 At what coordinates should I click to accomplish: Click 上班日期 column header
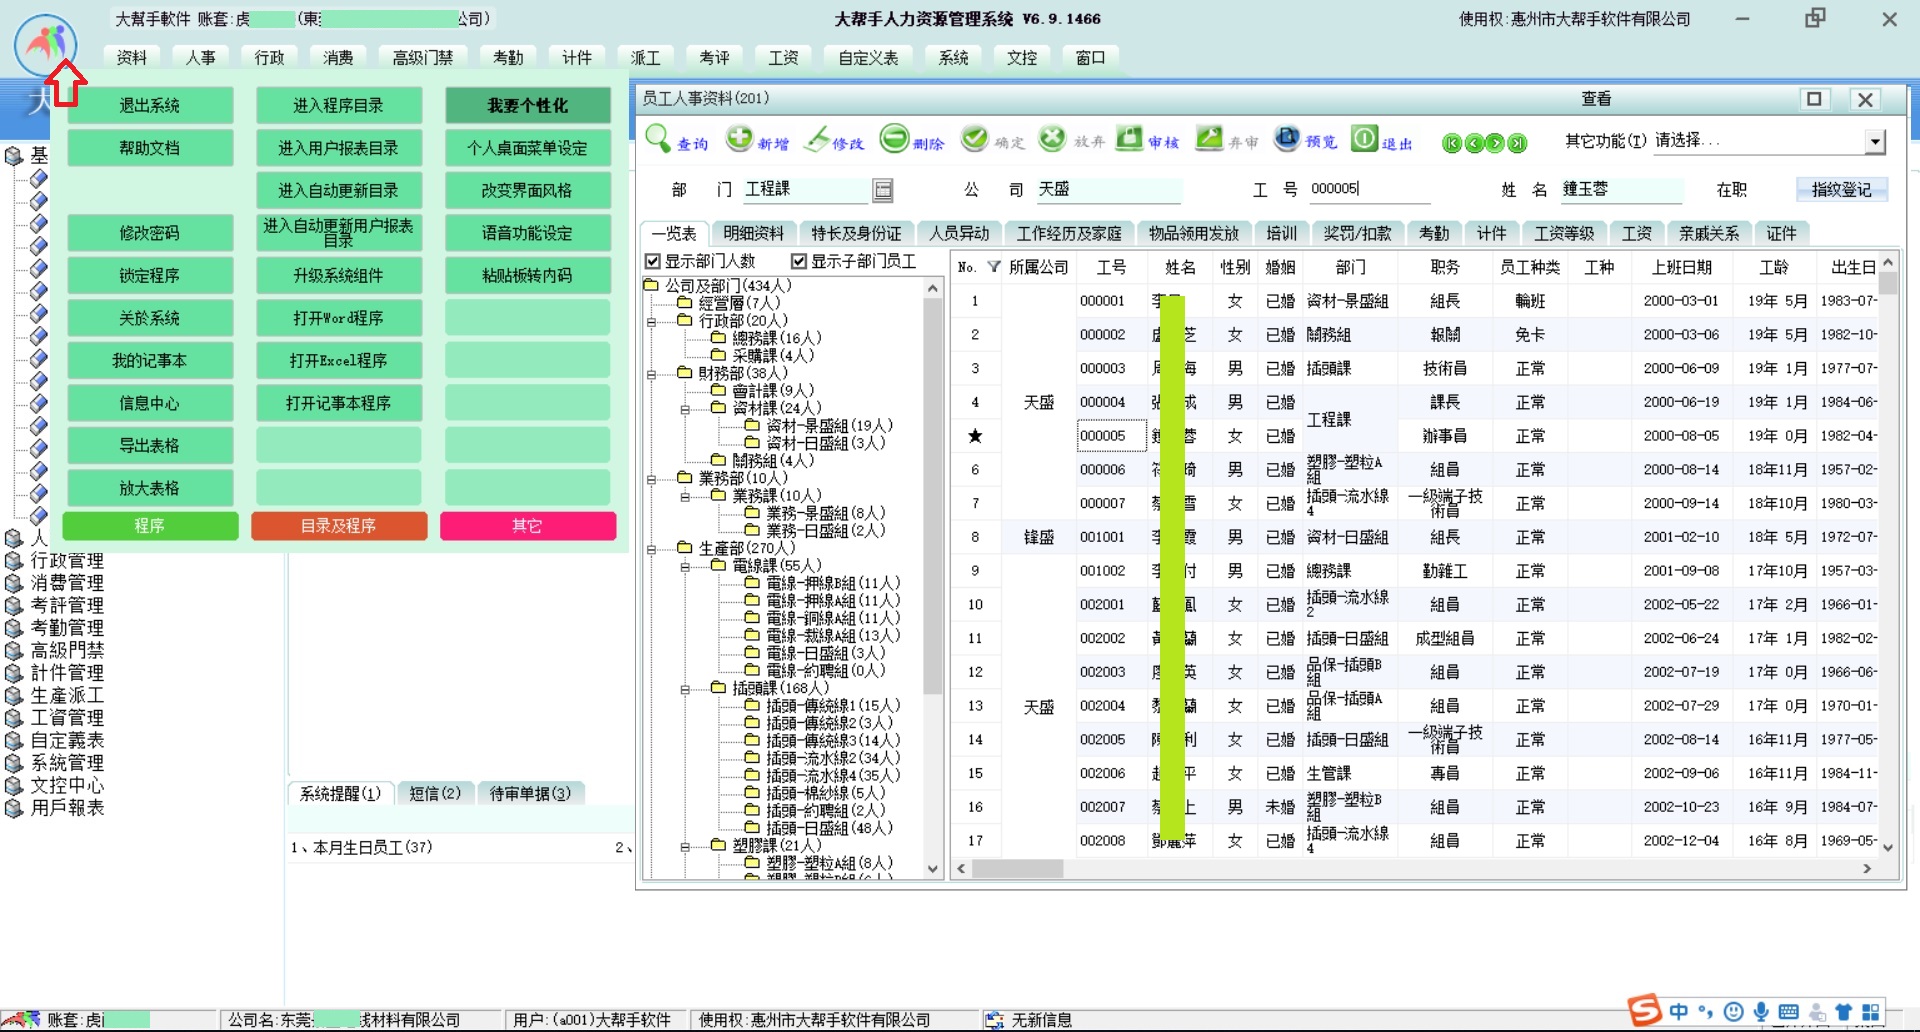point(1681,267)
